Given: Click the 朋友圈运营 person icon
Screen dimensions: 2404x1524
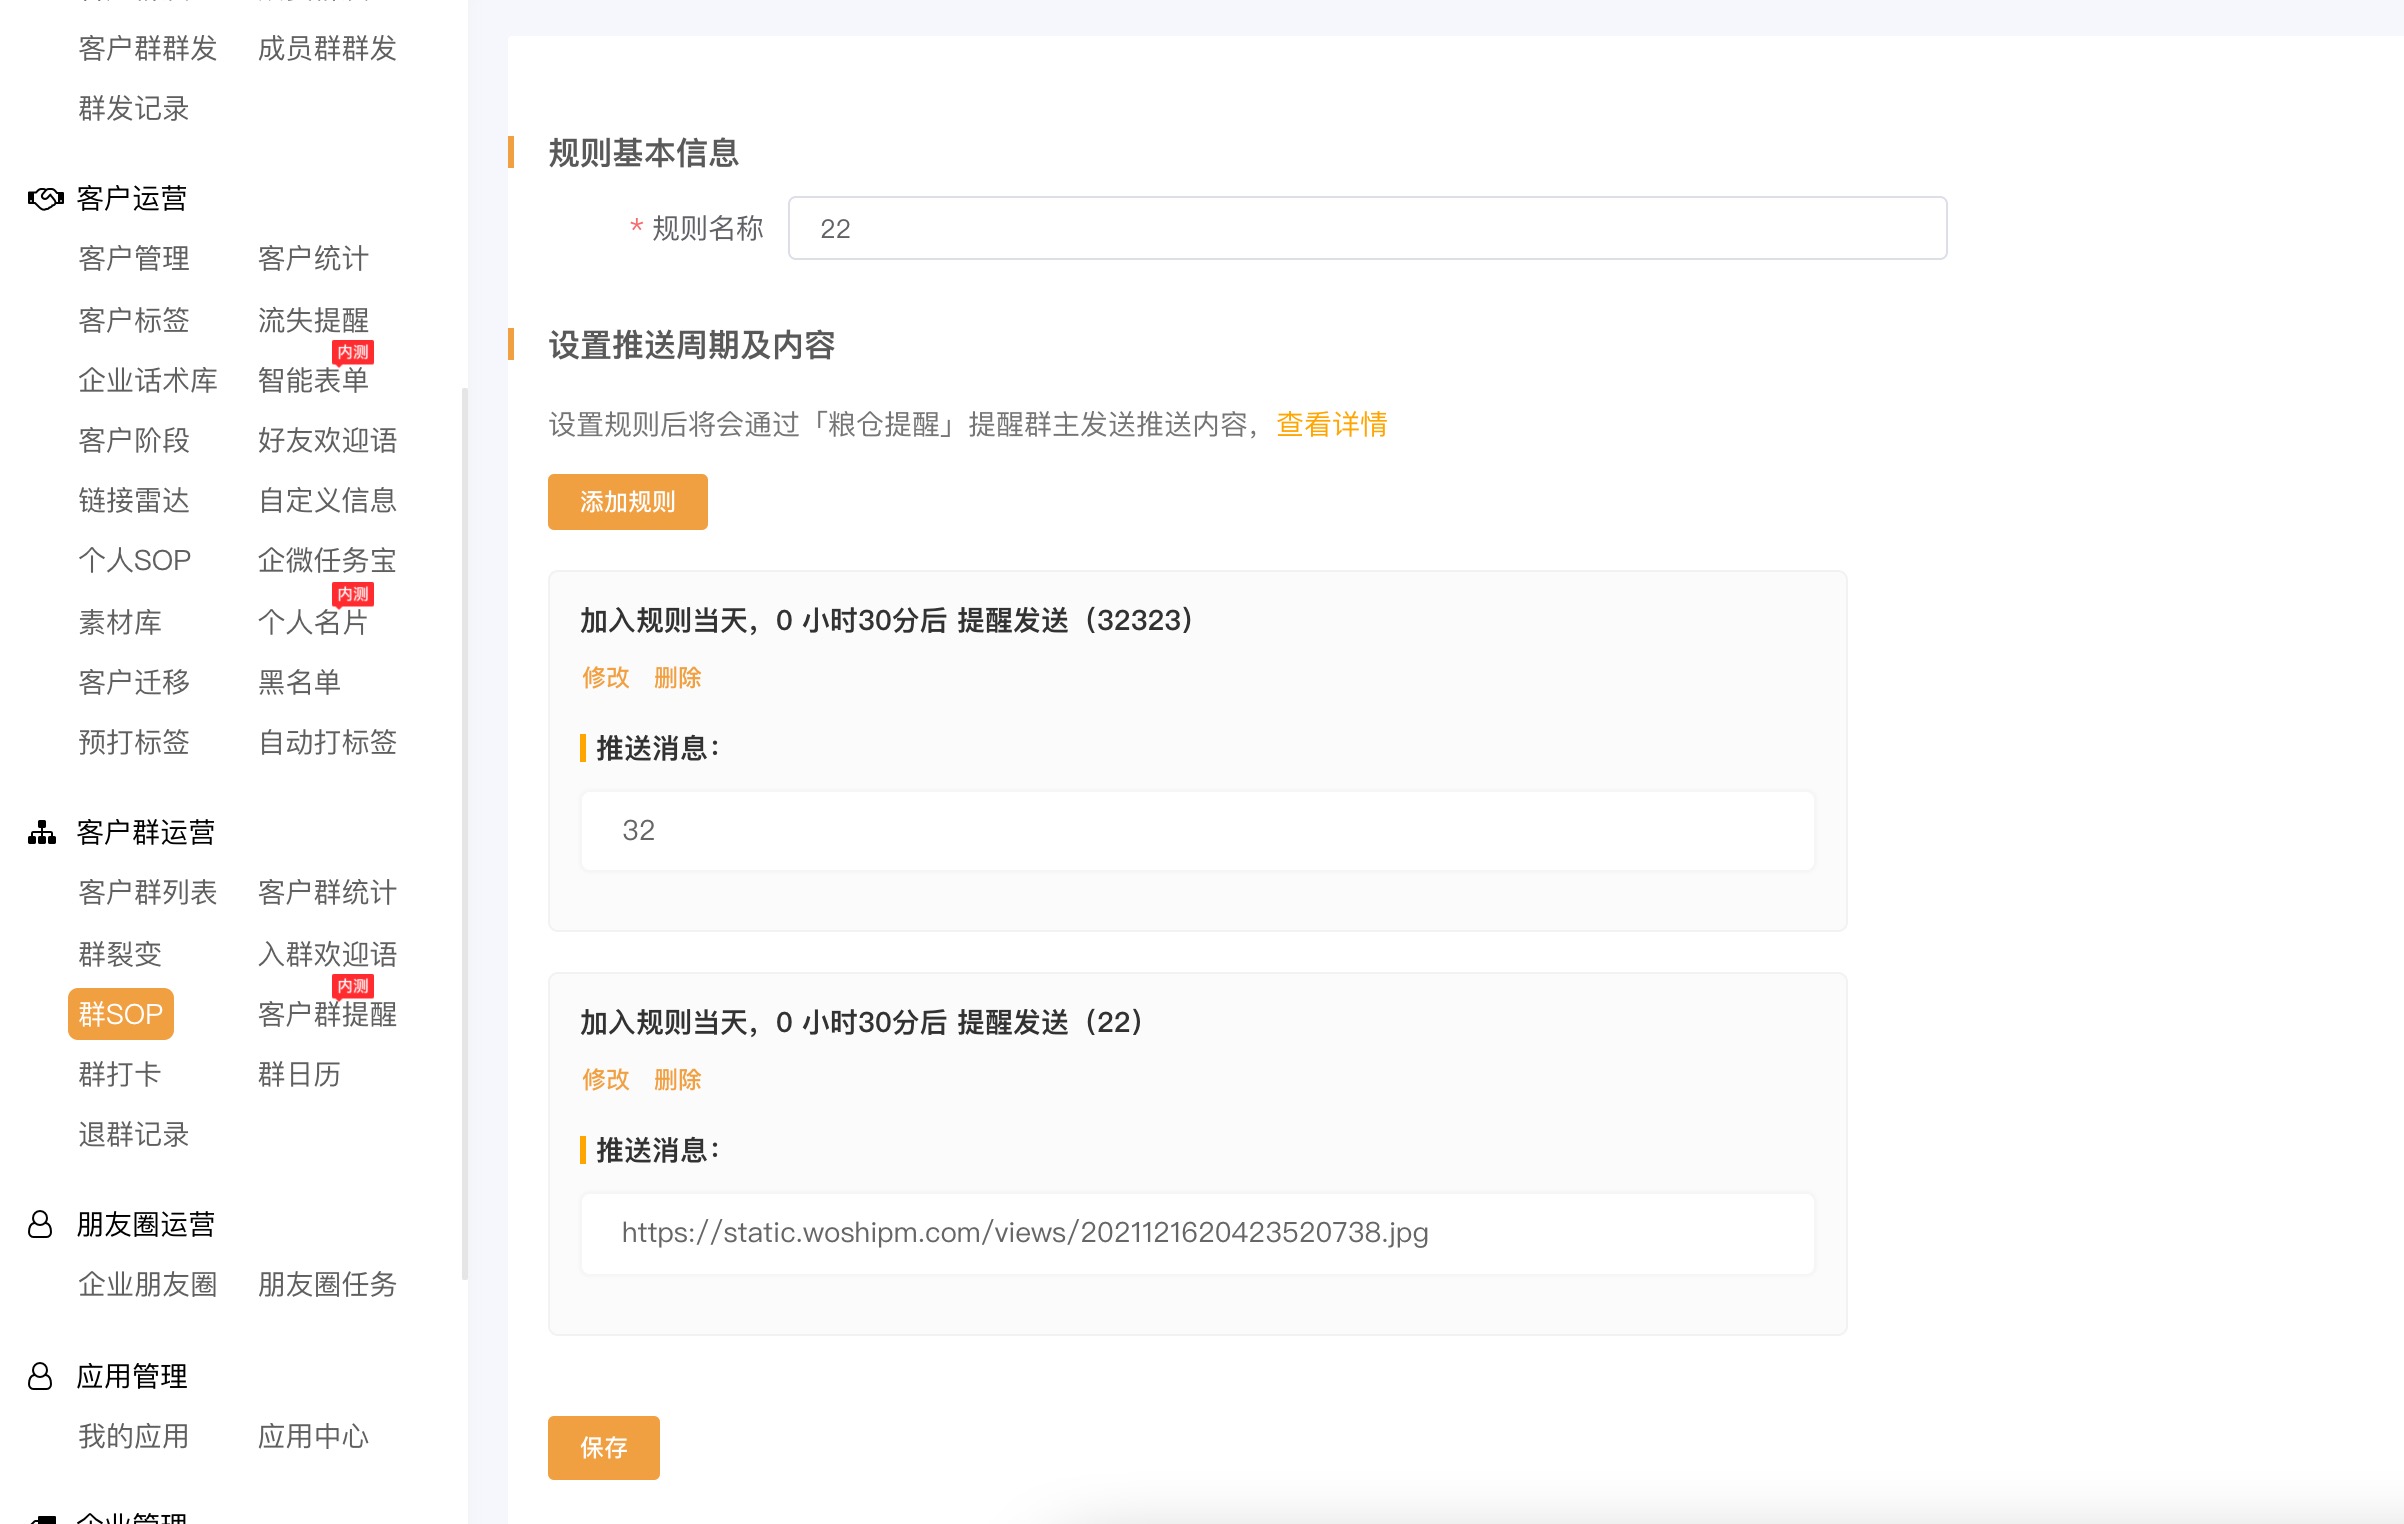Looking at the screenshot, I should [40, 1223].
